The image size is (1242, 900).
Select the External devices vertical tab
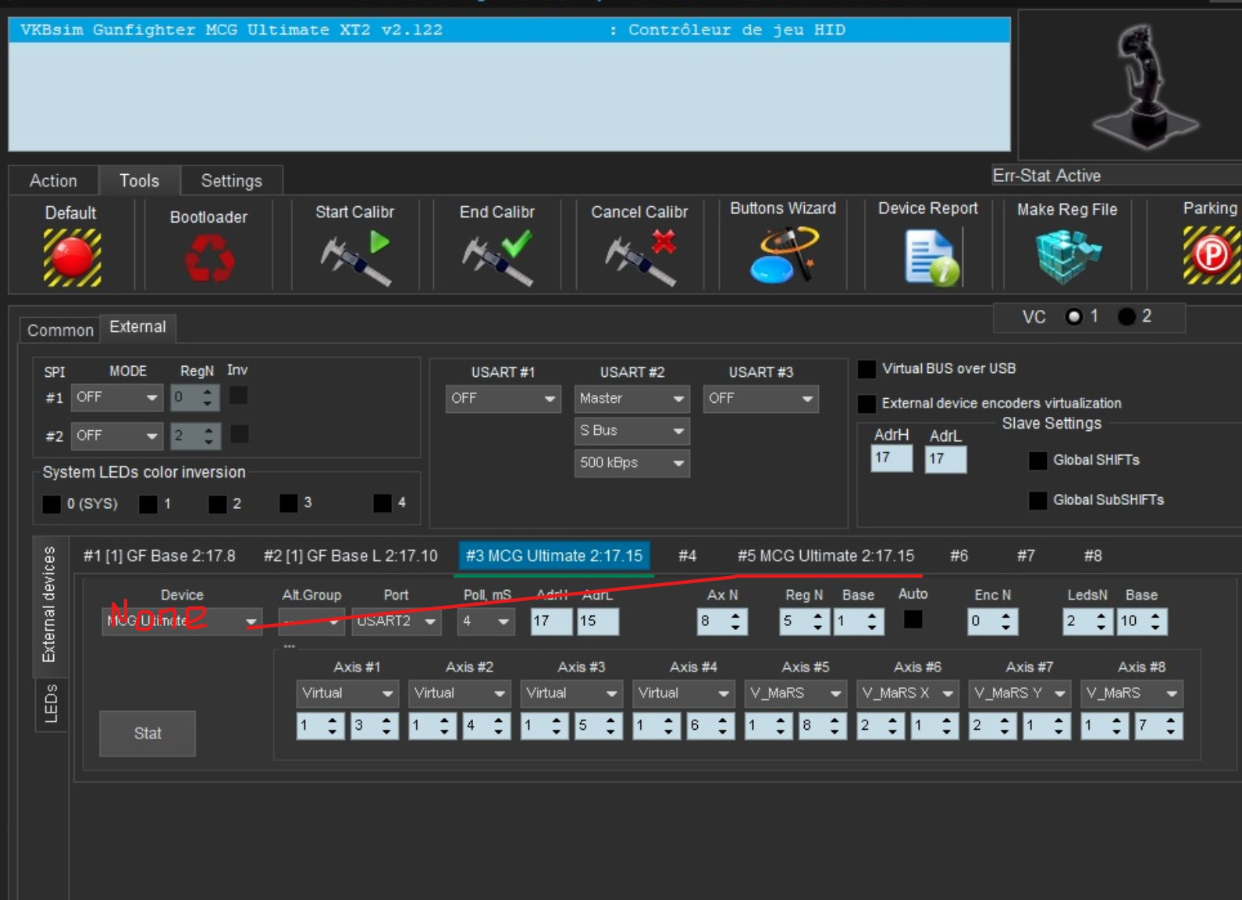(x=49, y=604)
